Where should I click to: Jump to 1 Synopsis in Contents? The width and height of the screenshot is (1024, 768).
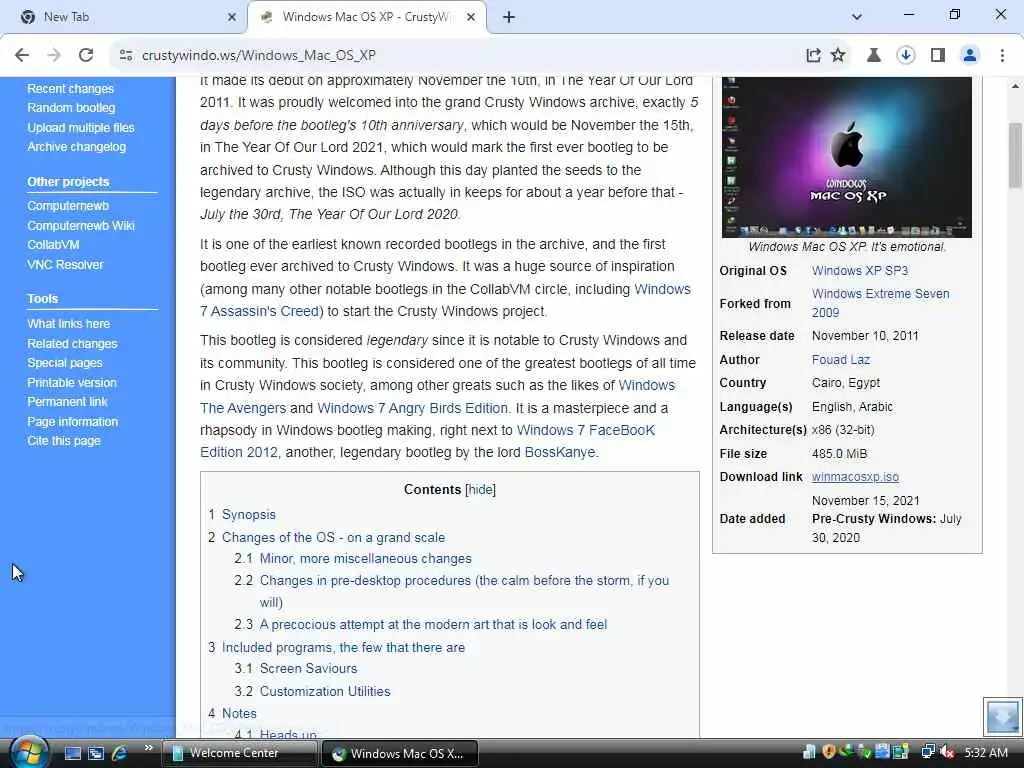pos(248,515)
